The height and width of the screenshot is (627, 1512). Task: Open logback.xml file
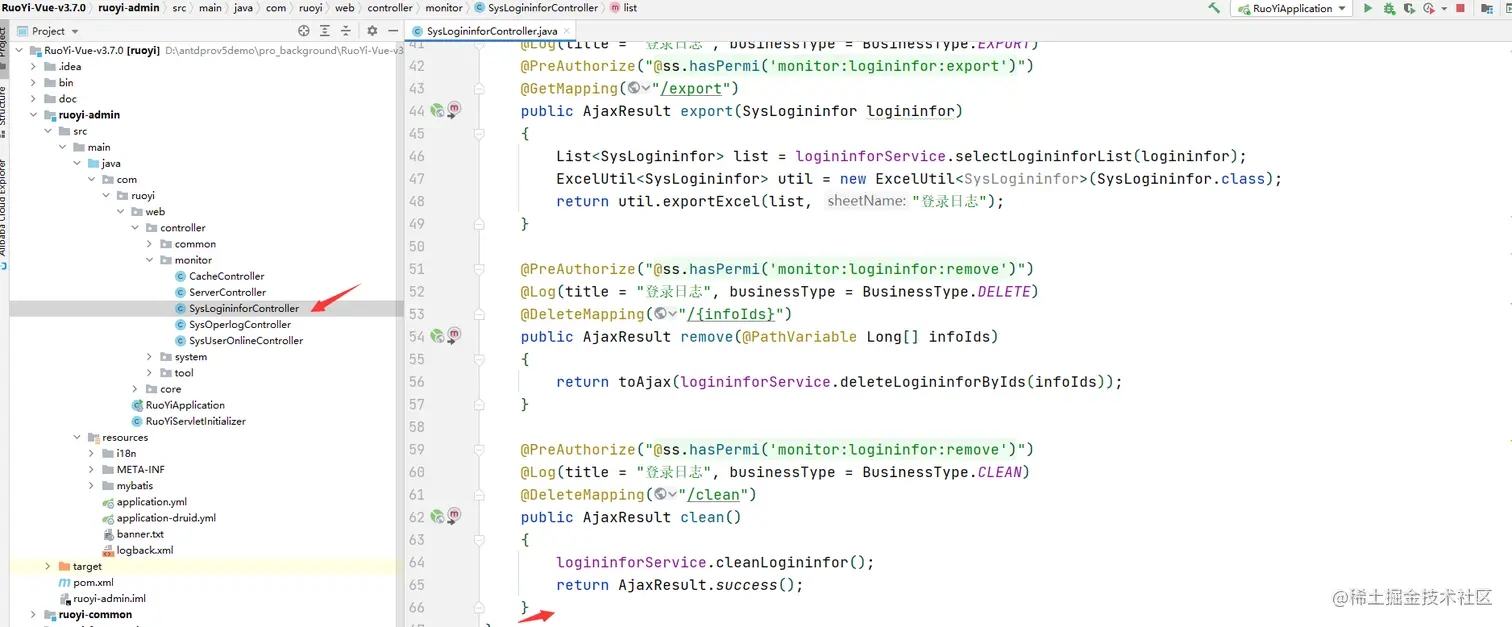(137, 550)
